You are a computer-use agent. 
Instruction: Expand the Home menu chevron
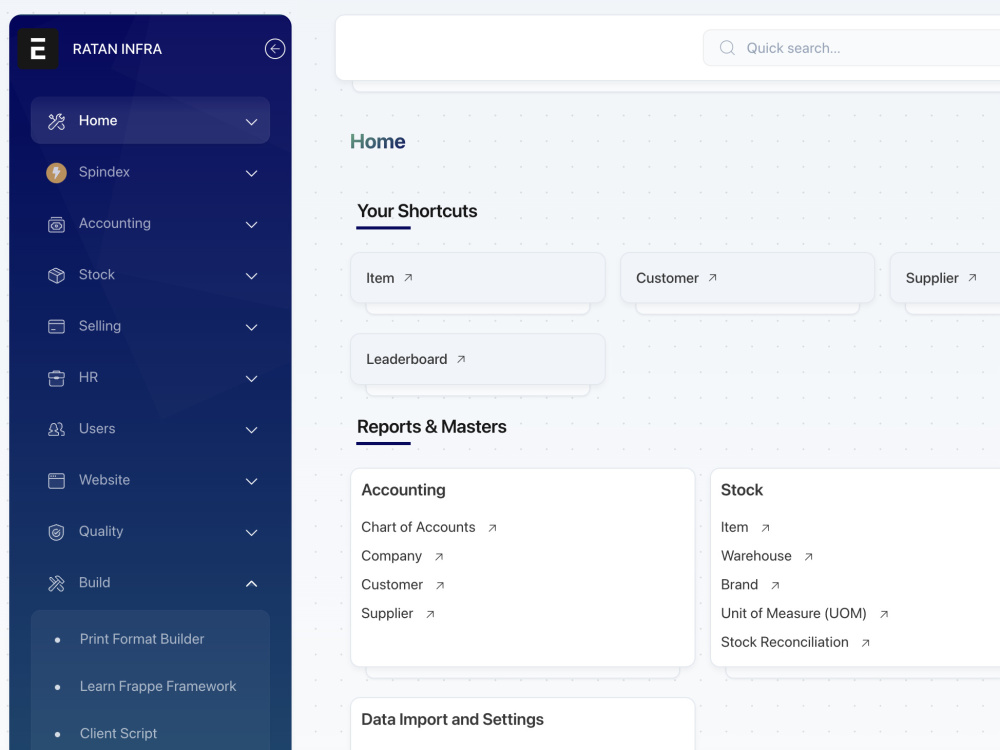pos(252,122)
